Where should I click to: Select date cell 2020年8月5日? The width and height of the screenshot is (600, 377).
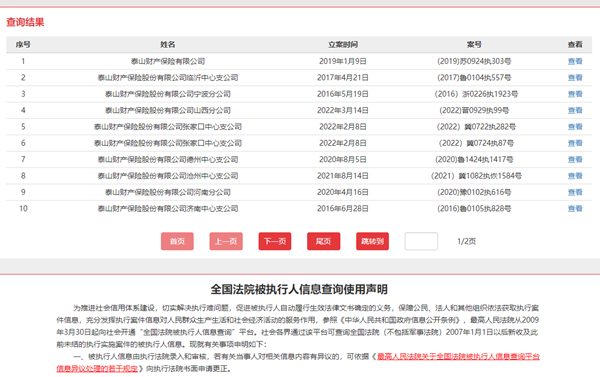343,160
